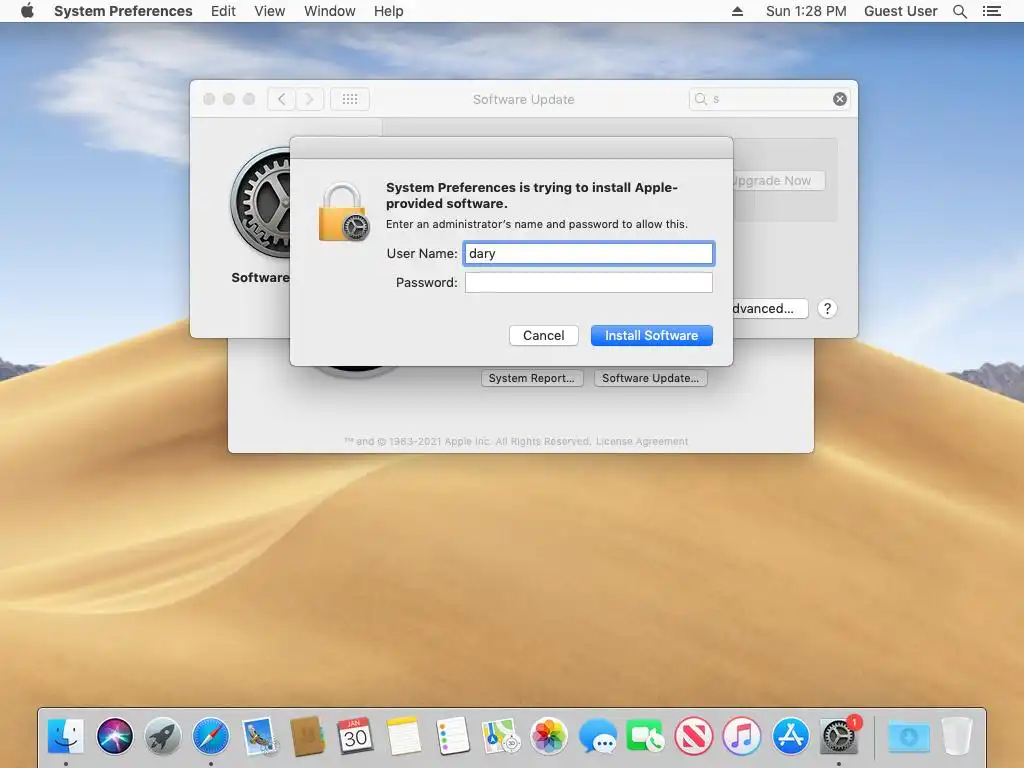Click Software Update button in About This Mac
Image resolution: width=1024 pixels, height=768 pixels.
[650, 378]
